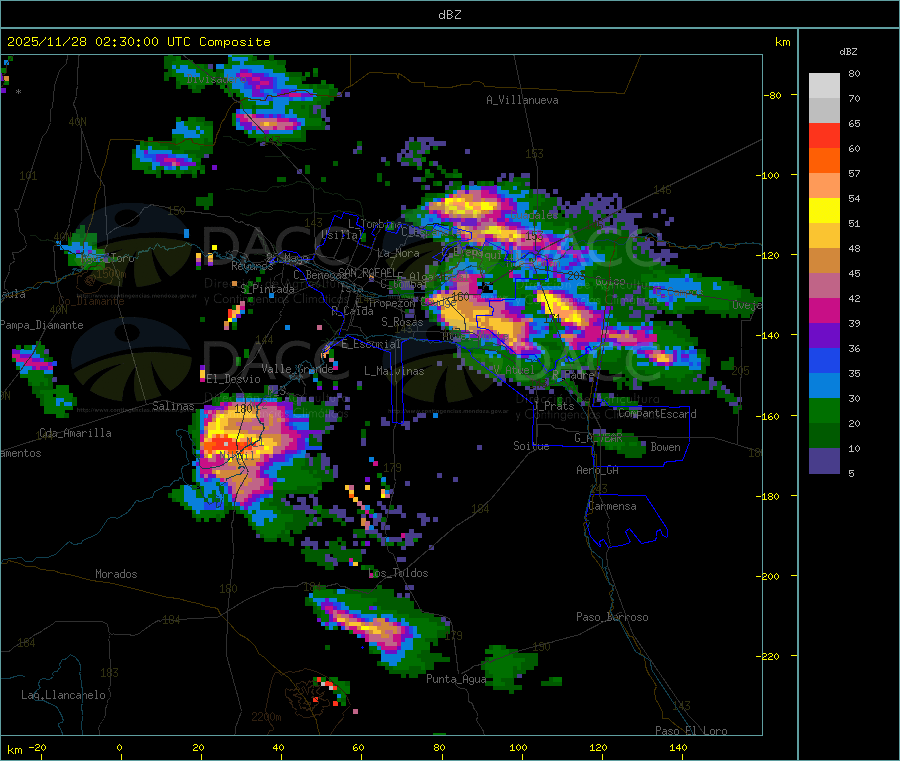
Task: Click the '2200m' elevation contour label
Action: pyautogui.click(x=266, y=717)
